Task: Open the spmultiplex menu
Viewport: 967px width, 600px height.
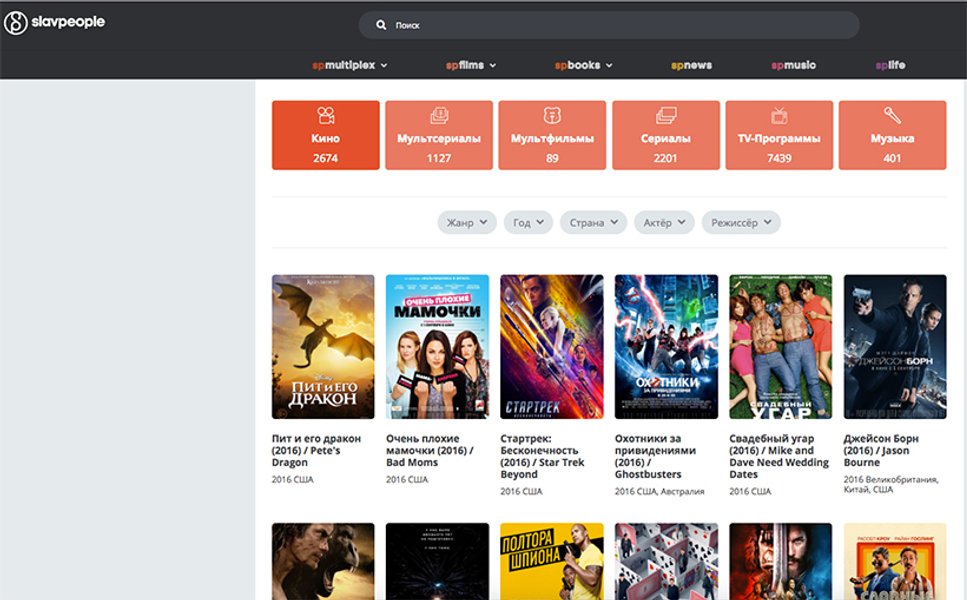Action: (349, 65)
